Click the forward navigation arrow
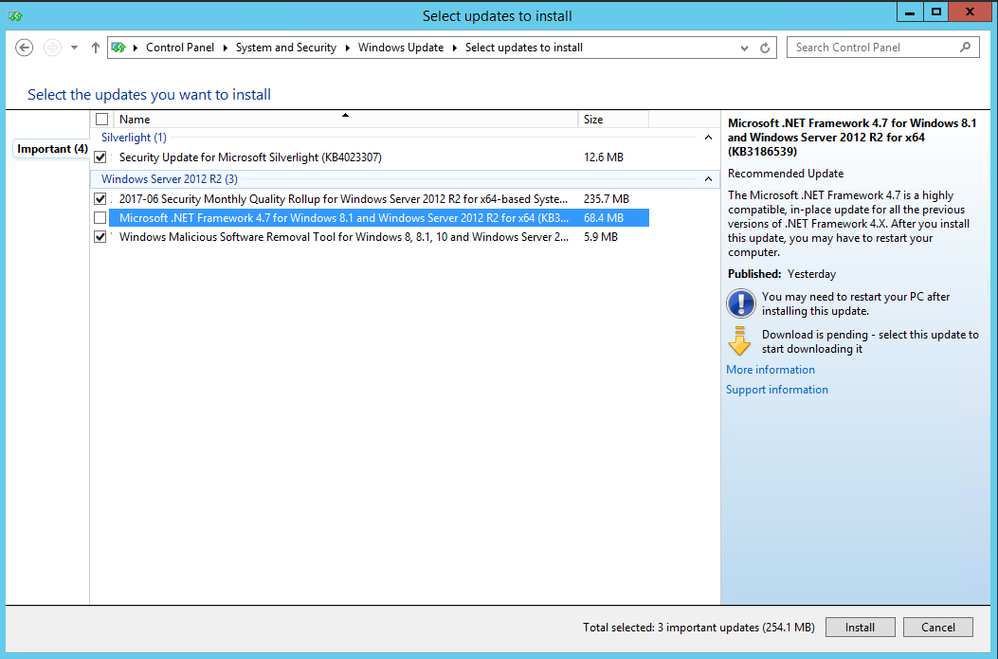Screen dimensions: 998x659 pos(50,47)
